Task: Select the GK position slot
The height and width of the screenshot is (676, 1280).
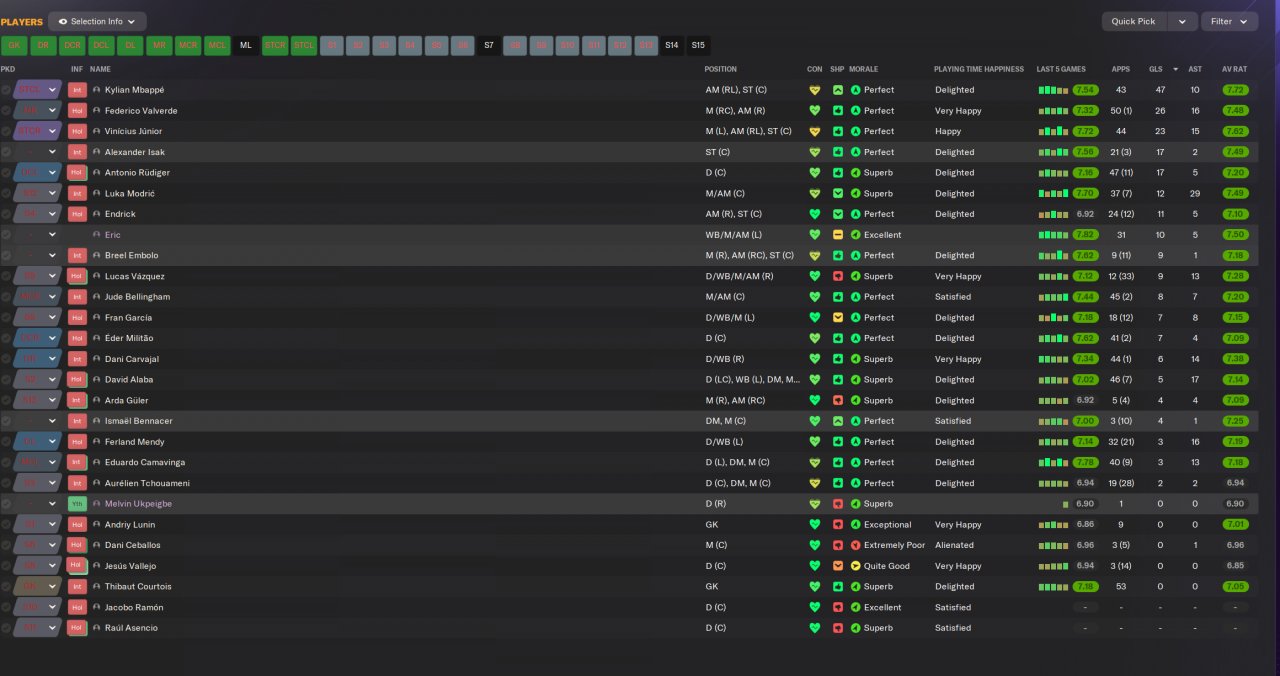Action: pos(14,45)
